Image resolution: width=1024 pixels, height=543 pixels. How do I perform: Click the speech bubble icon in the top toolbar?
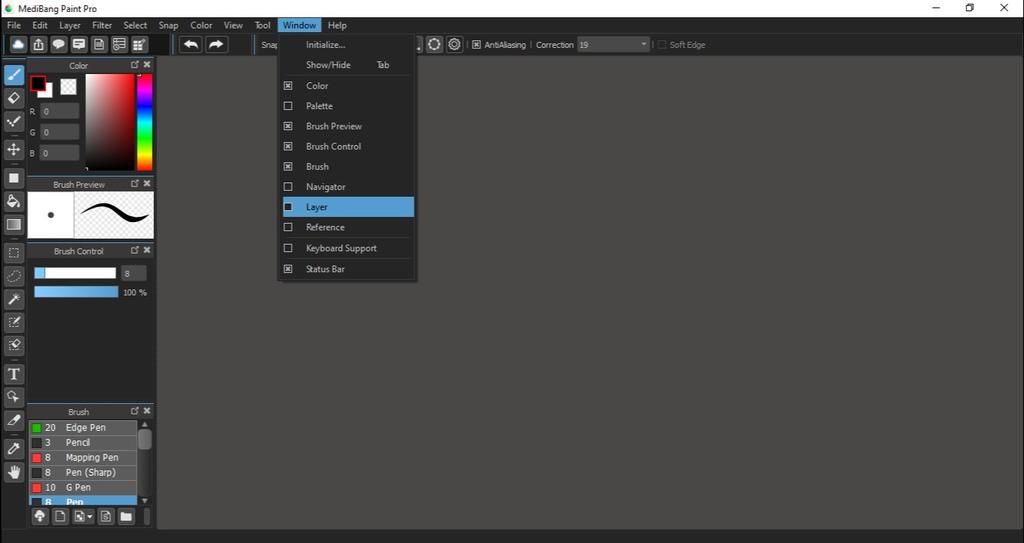59,44
